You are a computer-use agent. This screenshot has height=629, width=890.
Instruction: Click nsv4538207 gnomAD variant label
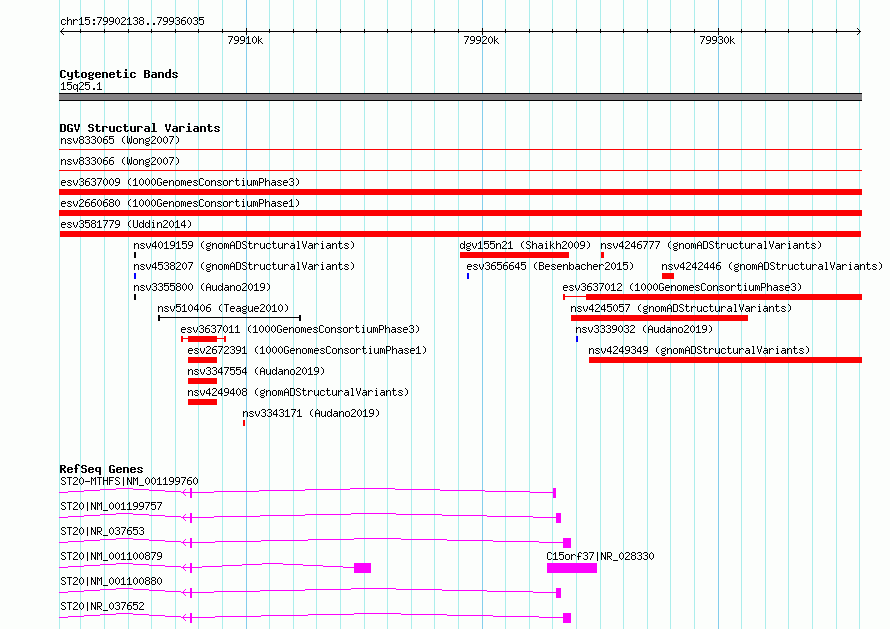(x=244, y=266)
